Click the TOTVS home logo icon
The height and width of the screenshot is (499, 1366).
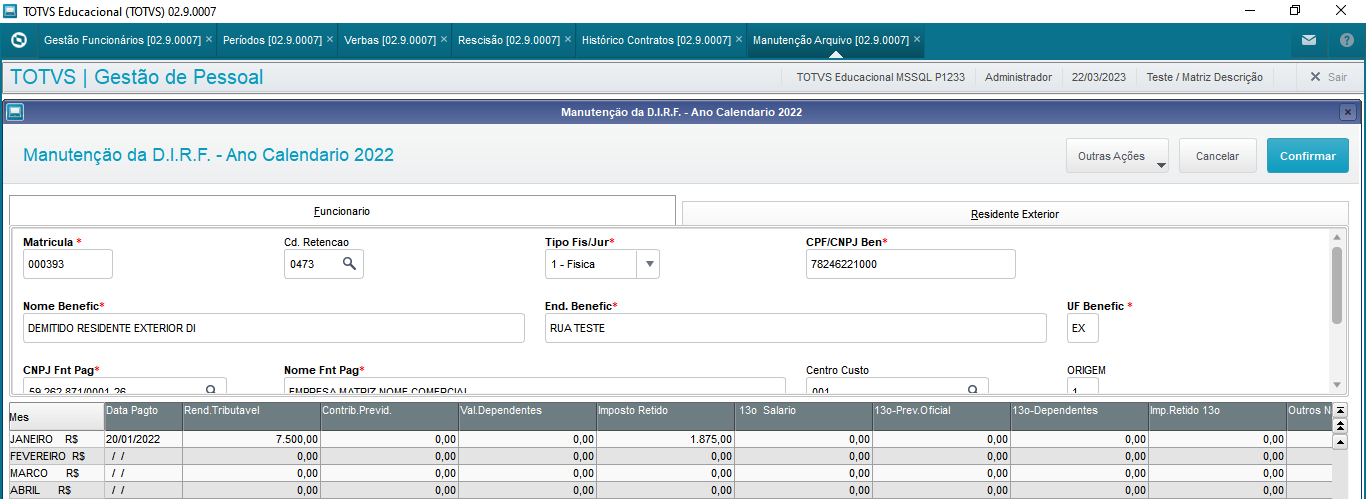click(18, 41)
